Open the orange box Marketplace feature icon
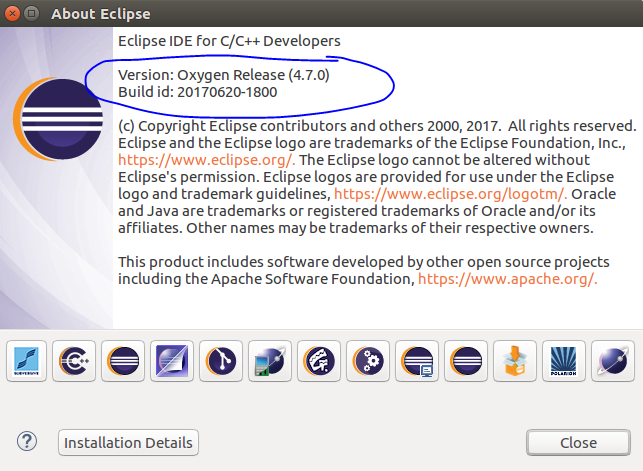 pyautogui.click(x=515, y=361)
